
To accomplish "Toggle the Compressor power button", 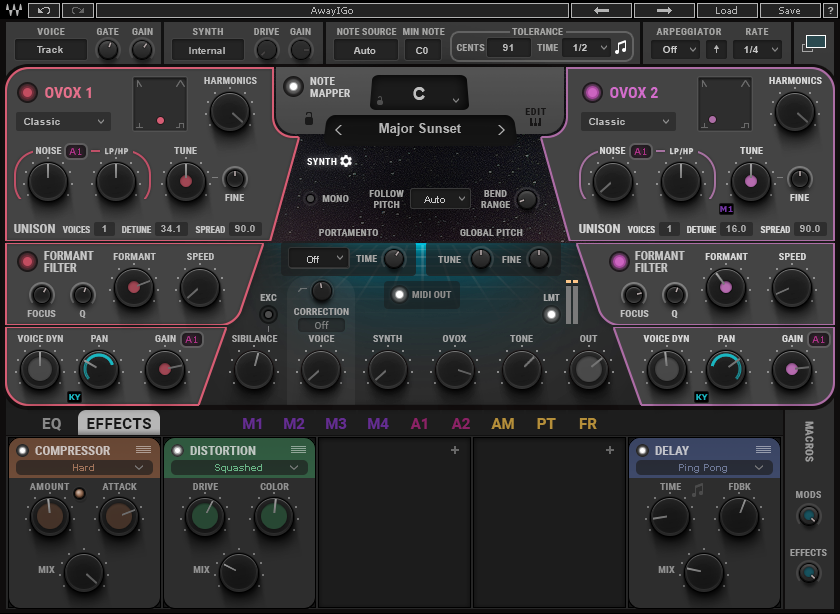I will (22, 451).
